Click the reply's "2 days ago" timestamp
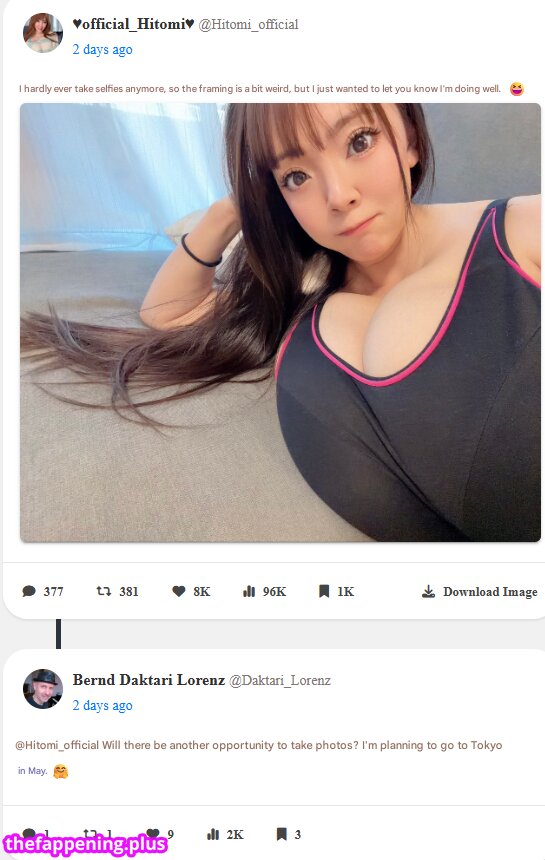This screenshot has width=545, height=860. pos(103,705)
